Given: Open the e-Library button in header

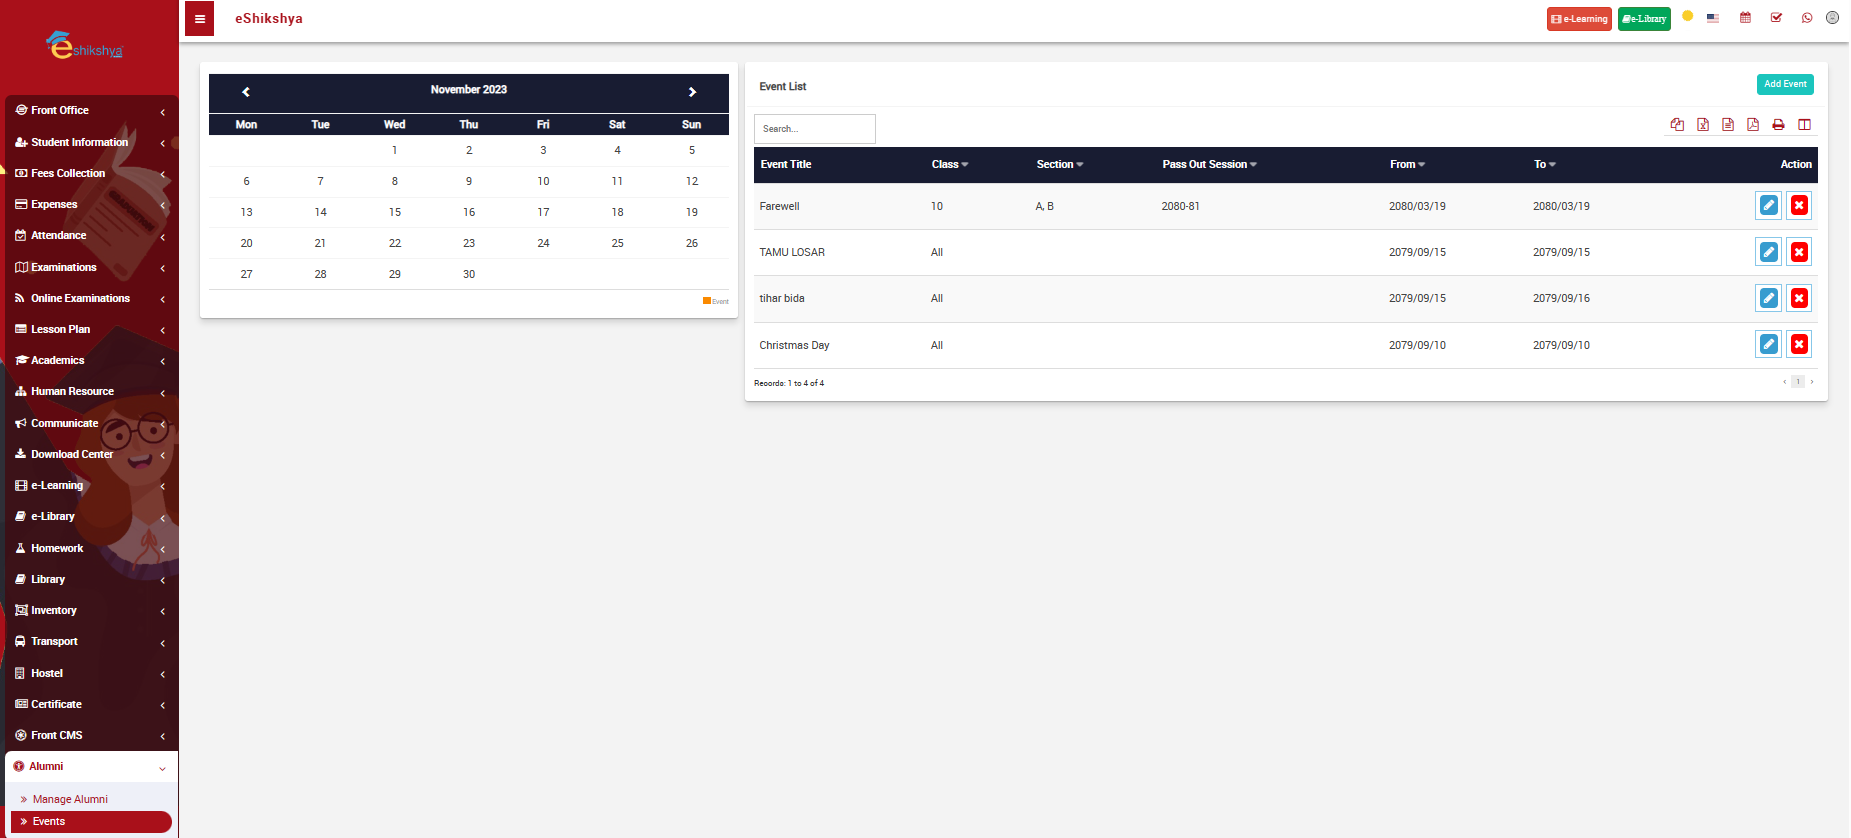Looking at the screenshot, I should [1644, 19].
